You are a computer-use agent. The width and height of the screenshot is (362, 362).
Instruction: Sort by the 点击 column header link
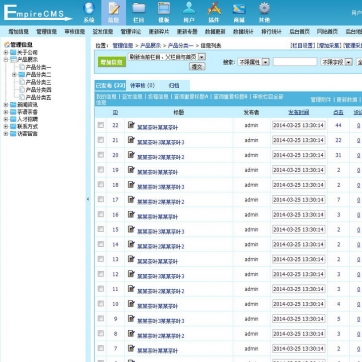[338, 112]
